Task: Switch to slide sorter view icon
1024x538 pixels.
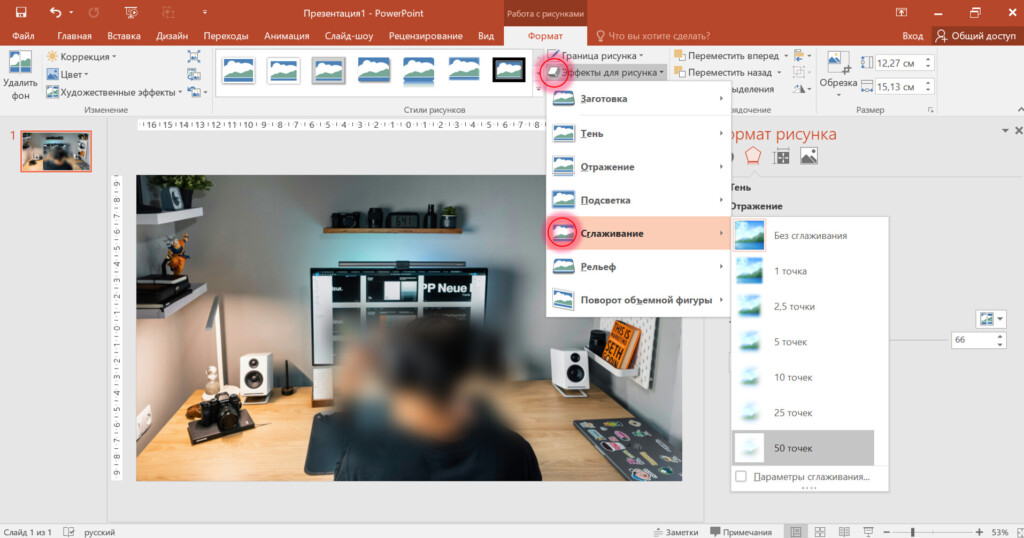Action: [821, 531]
